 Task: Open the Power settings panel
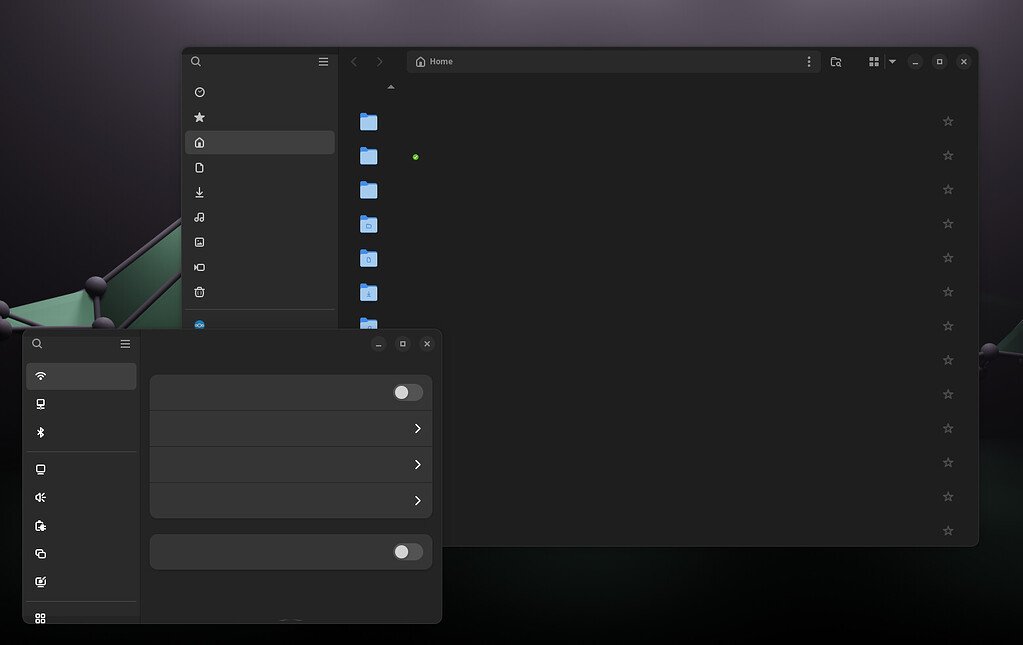(40, 525)
